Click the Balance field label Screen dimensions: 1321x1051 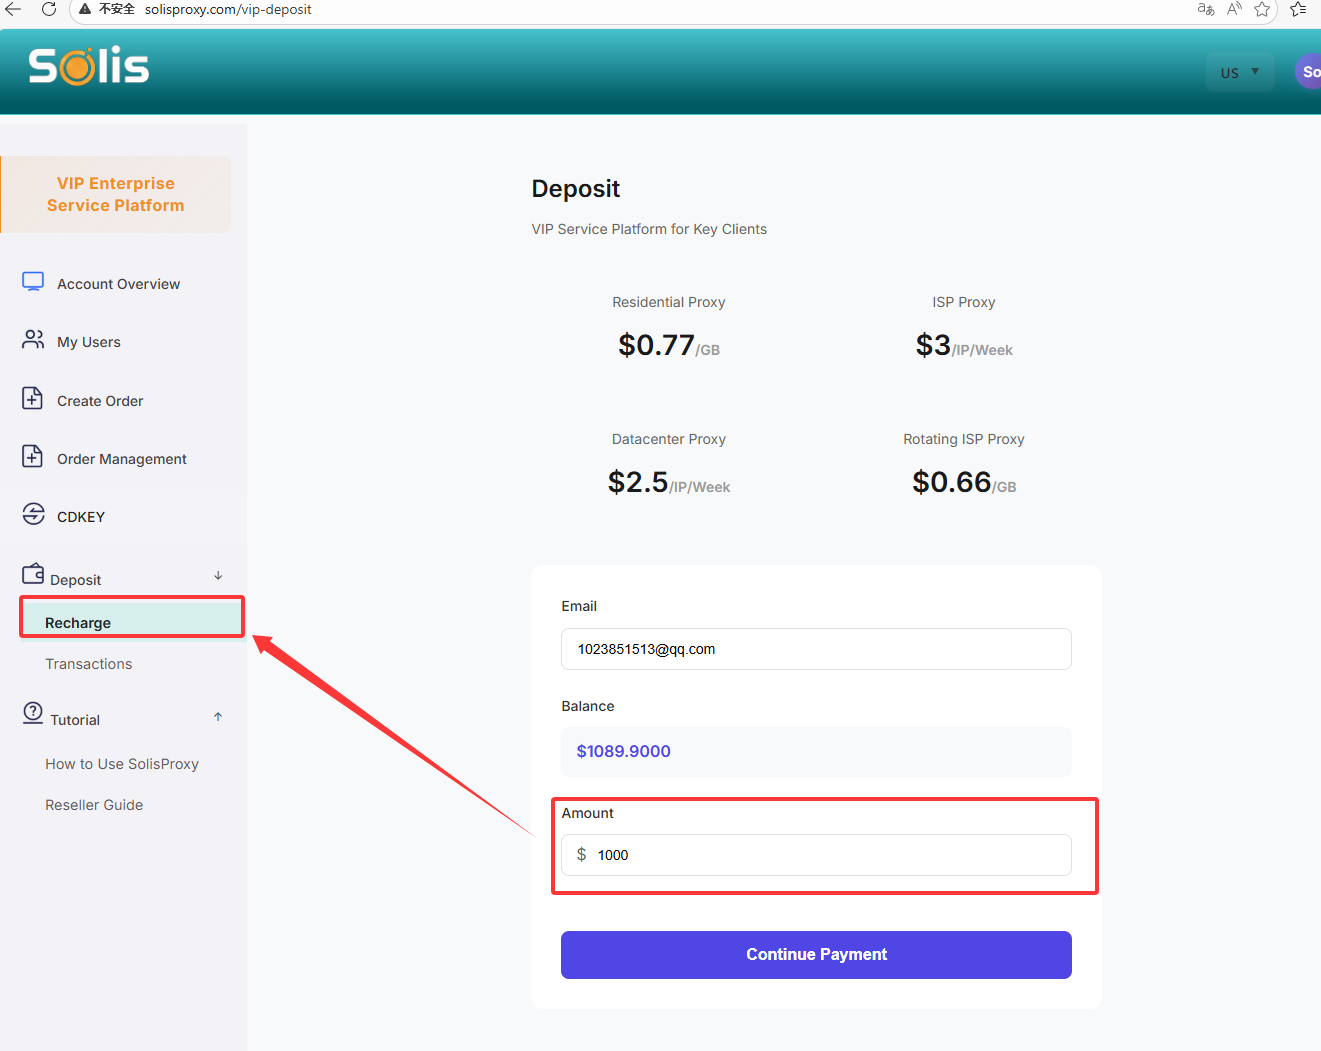point(588,706)
